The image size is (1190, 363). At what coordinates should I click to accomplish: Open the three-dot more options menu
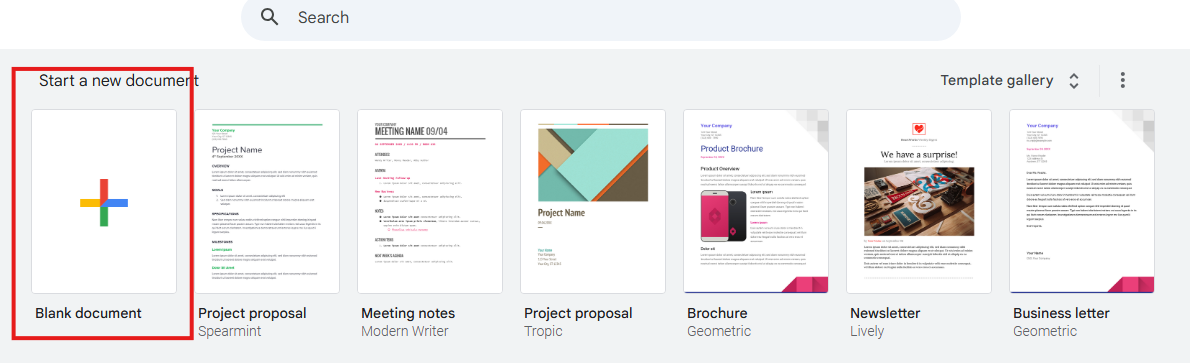coord(1122,80)
